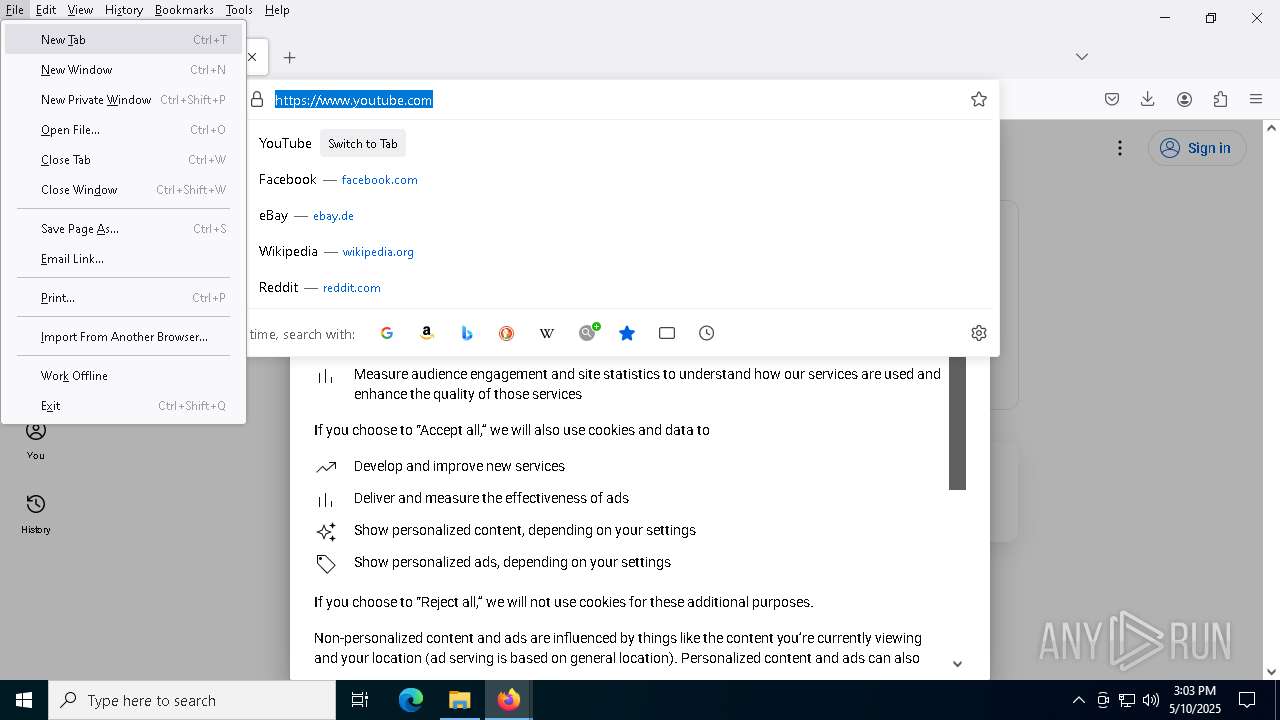Open Task View on taskbar
The image size is (1280, 720).
(x=360, y=700)
